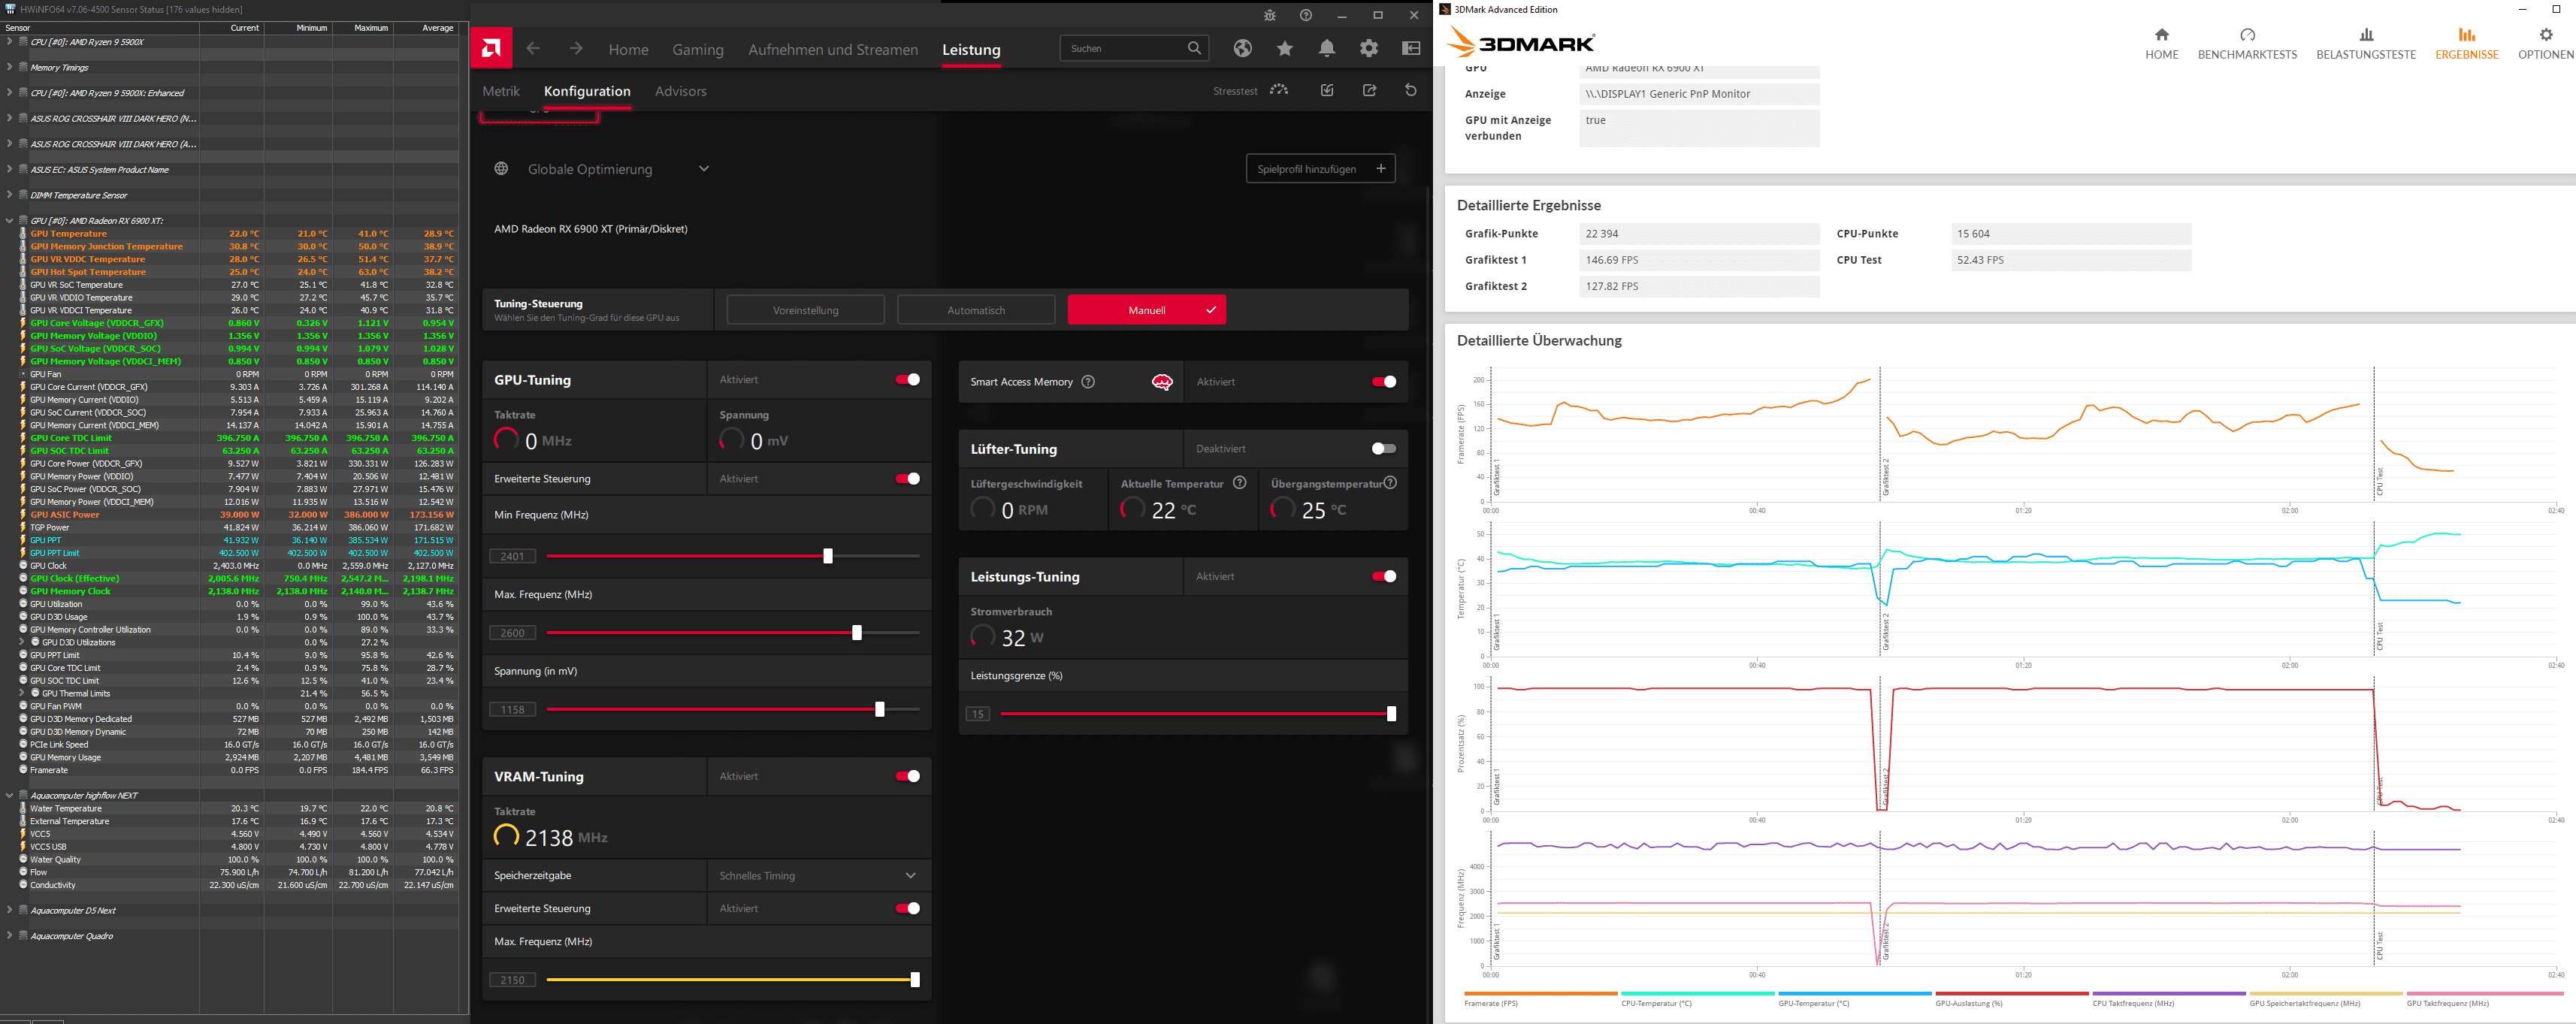Open 3DMark HOME icon
Viewport: 2576px width, 1024px height.
click(2161, 35)
